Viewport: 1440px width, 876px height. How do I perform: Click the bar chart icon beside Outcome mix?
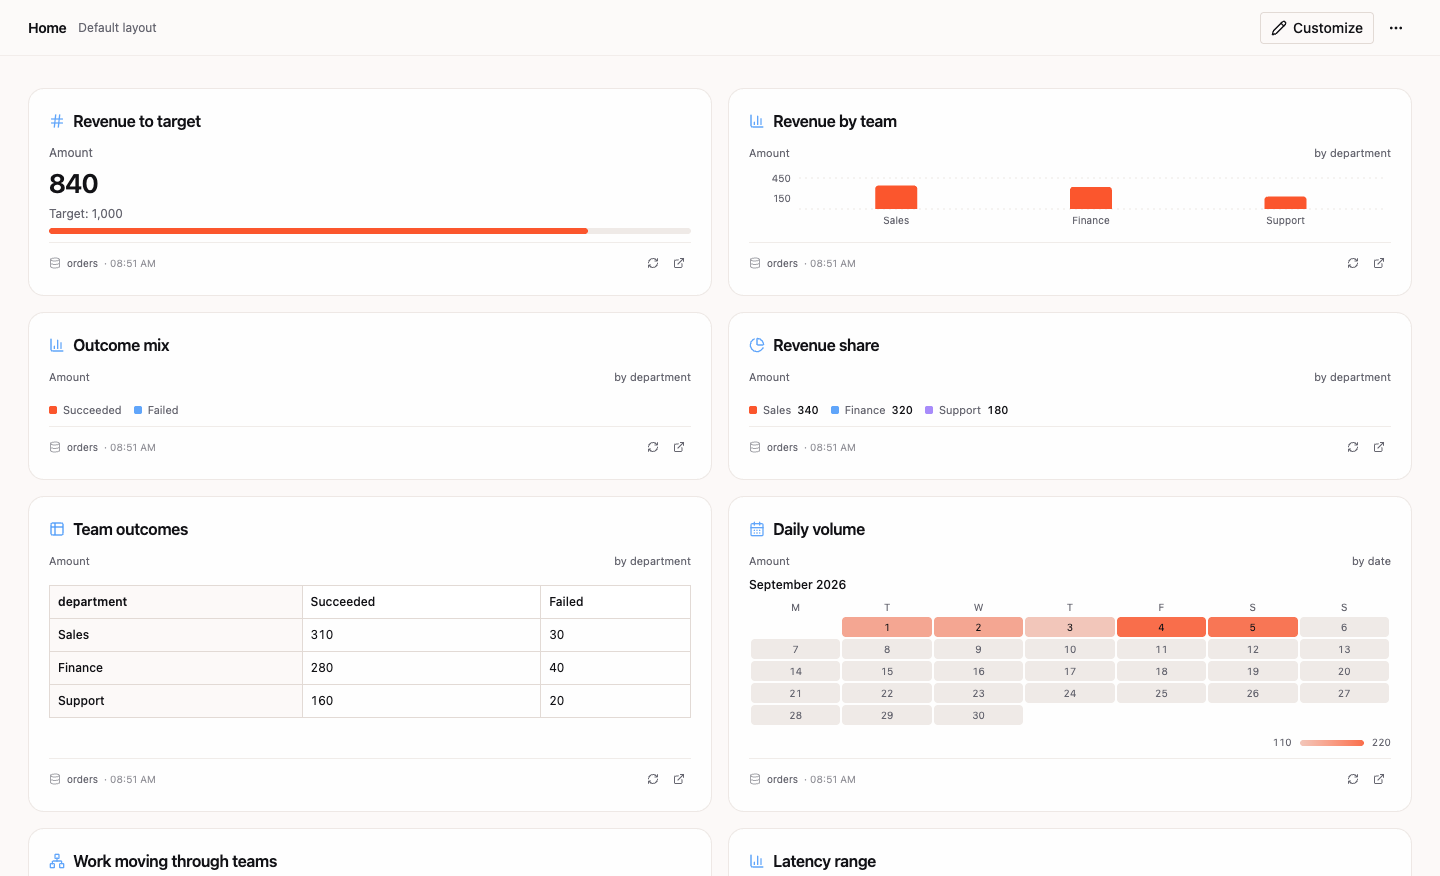point(57,345)
